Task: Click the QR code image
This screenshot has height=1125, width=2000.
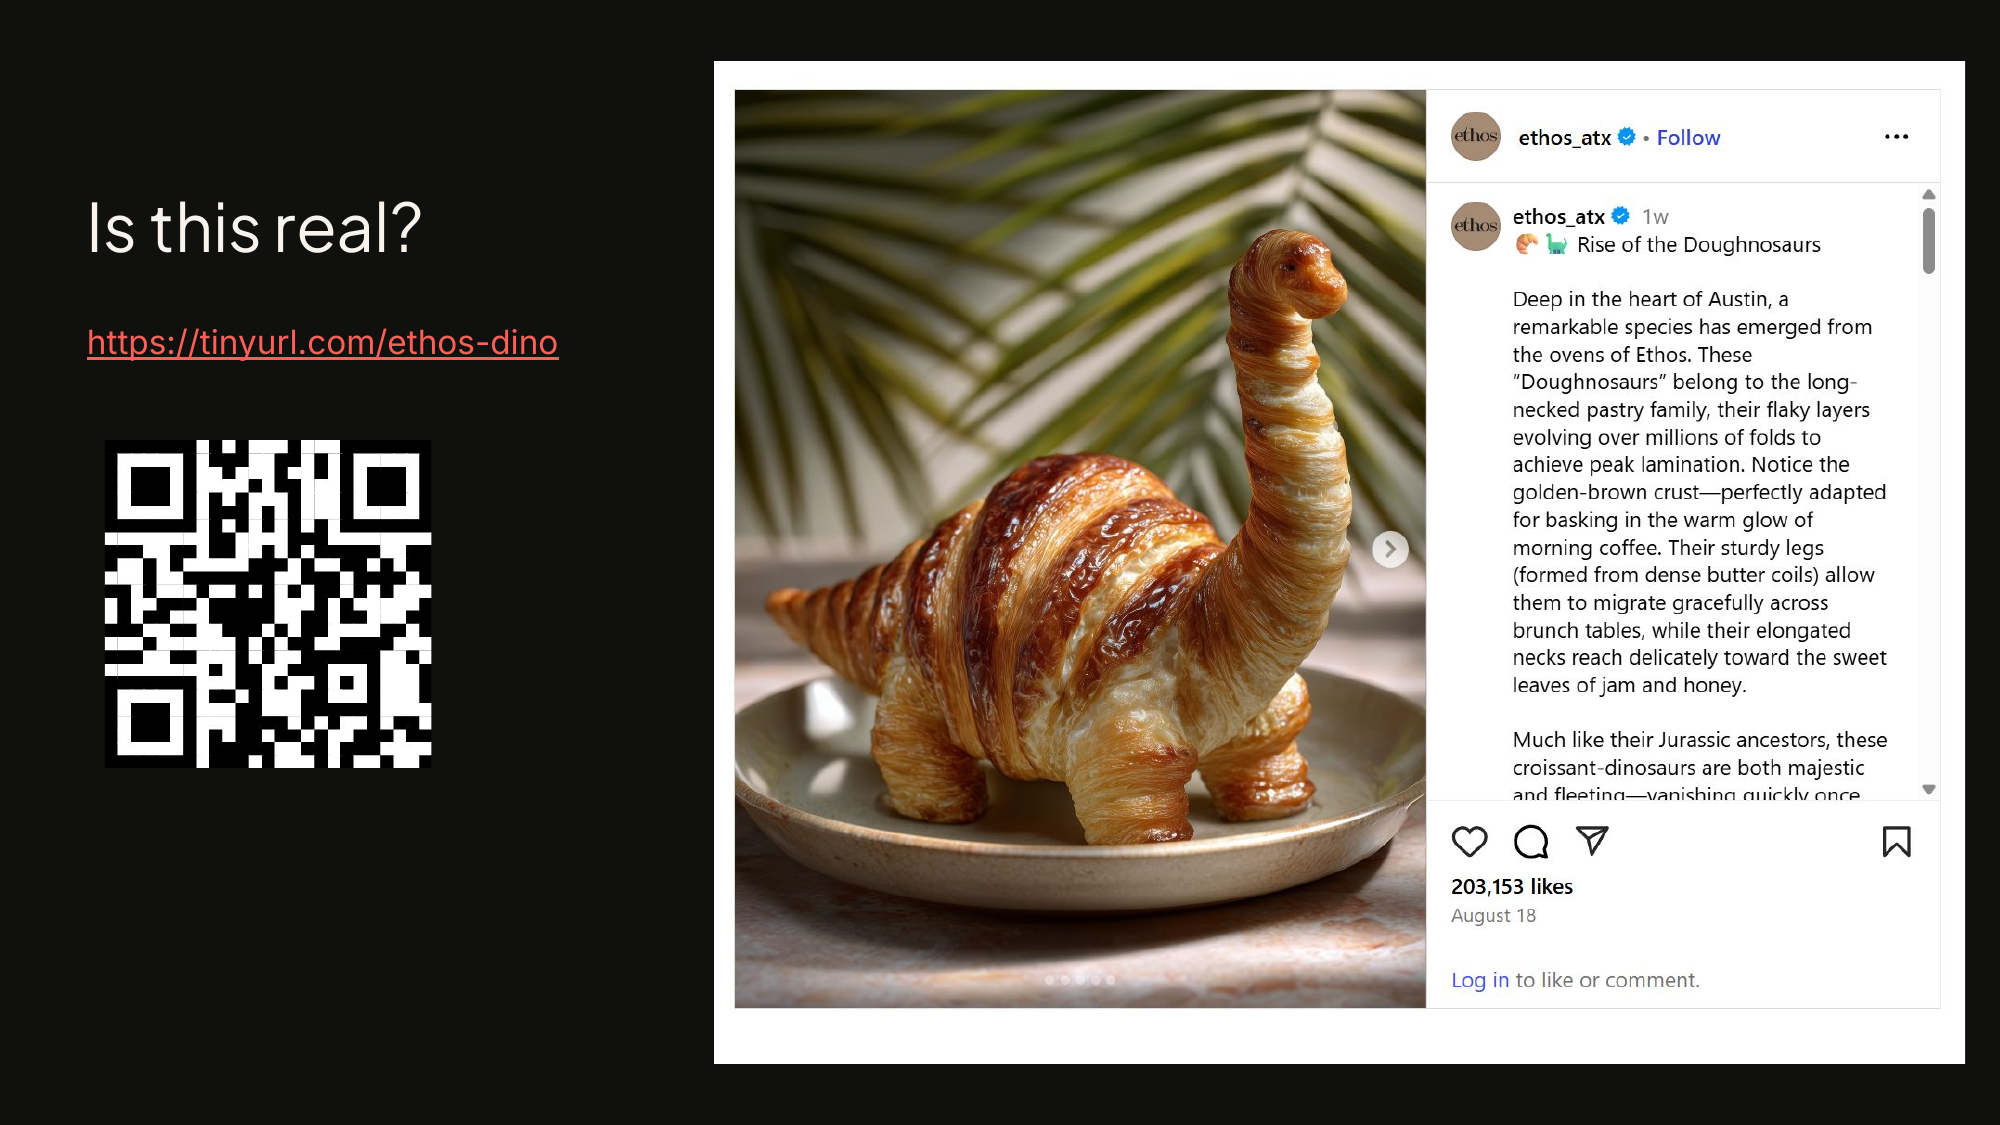Action: pyautogui.click(x=268, y=604)
